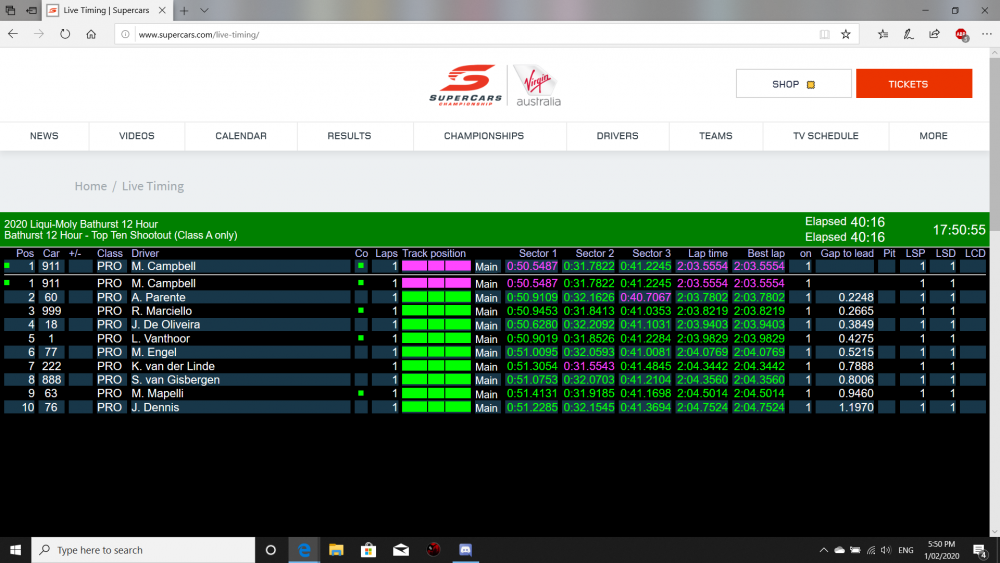The image size is (1000, 563).
Task: Click purple sector 3 time 0:40.7067
Action: pyautogui.click(x=645, y=297)
